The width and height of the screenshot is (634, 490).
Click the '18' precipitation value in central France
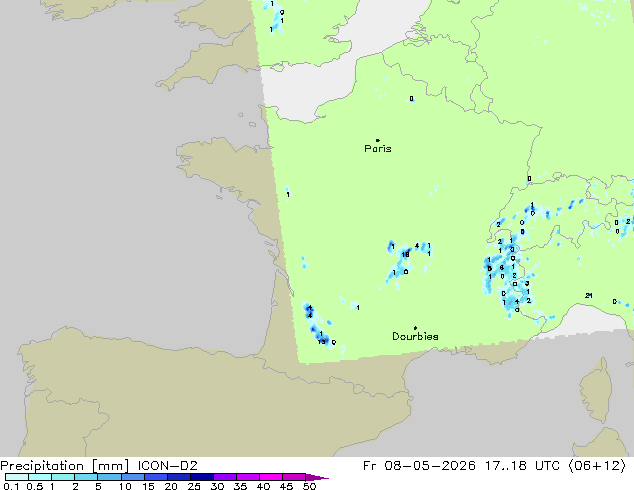coord(406,254)
